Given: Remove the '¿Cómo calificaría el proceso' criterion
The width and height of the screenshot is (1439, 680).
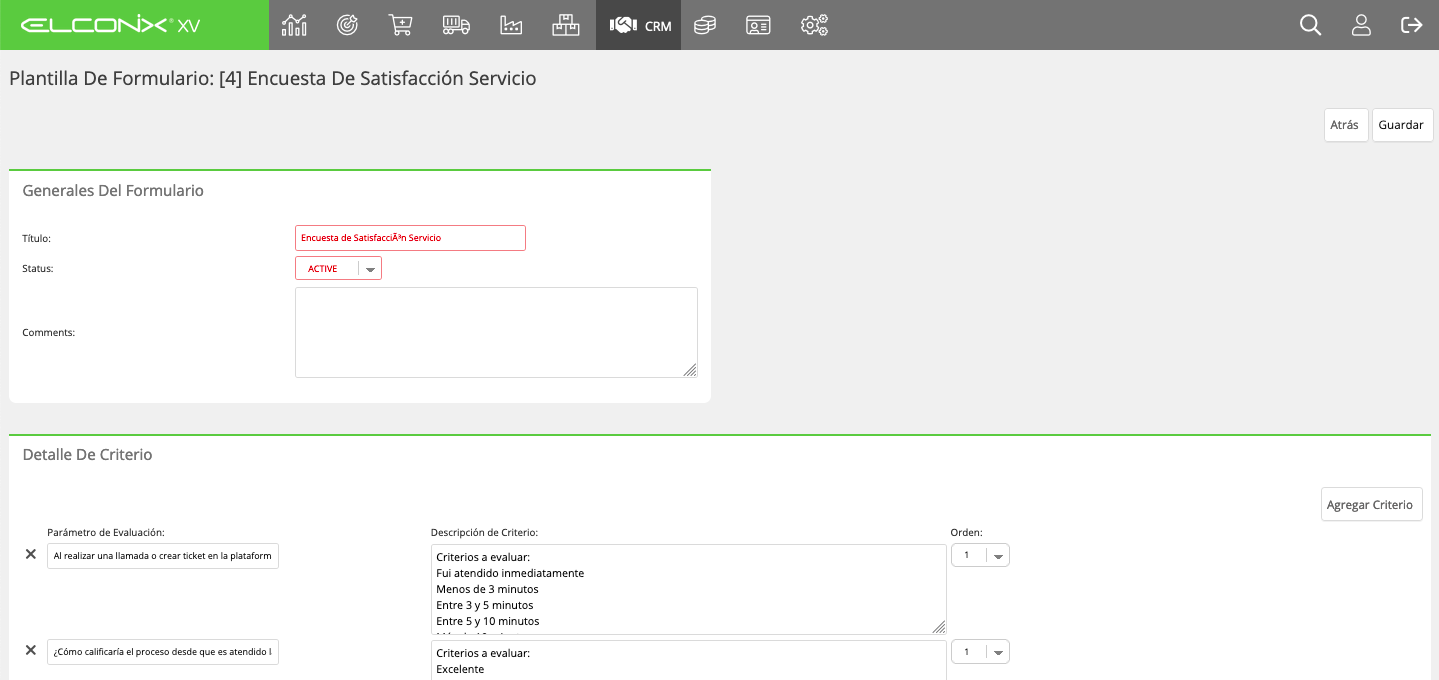Looking at the screenshot, I should tap(31, 650).
